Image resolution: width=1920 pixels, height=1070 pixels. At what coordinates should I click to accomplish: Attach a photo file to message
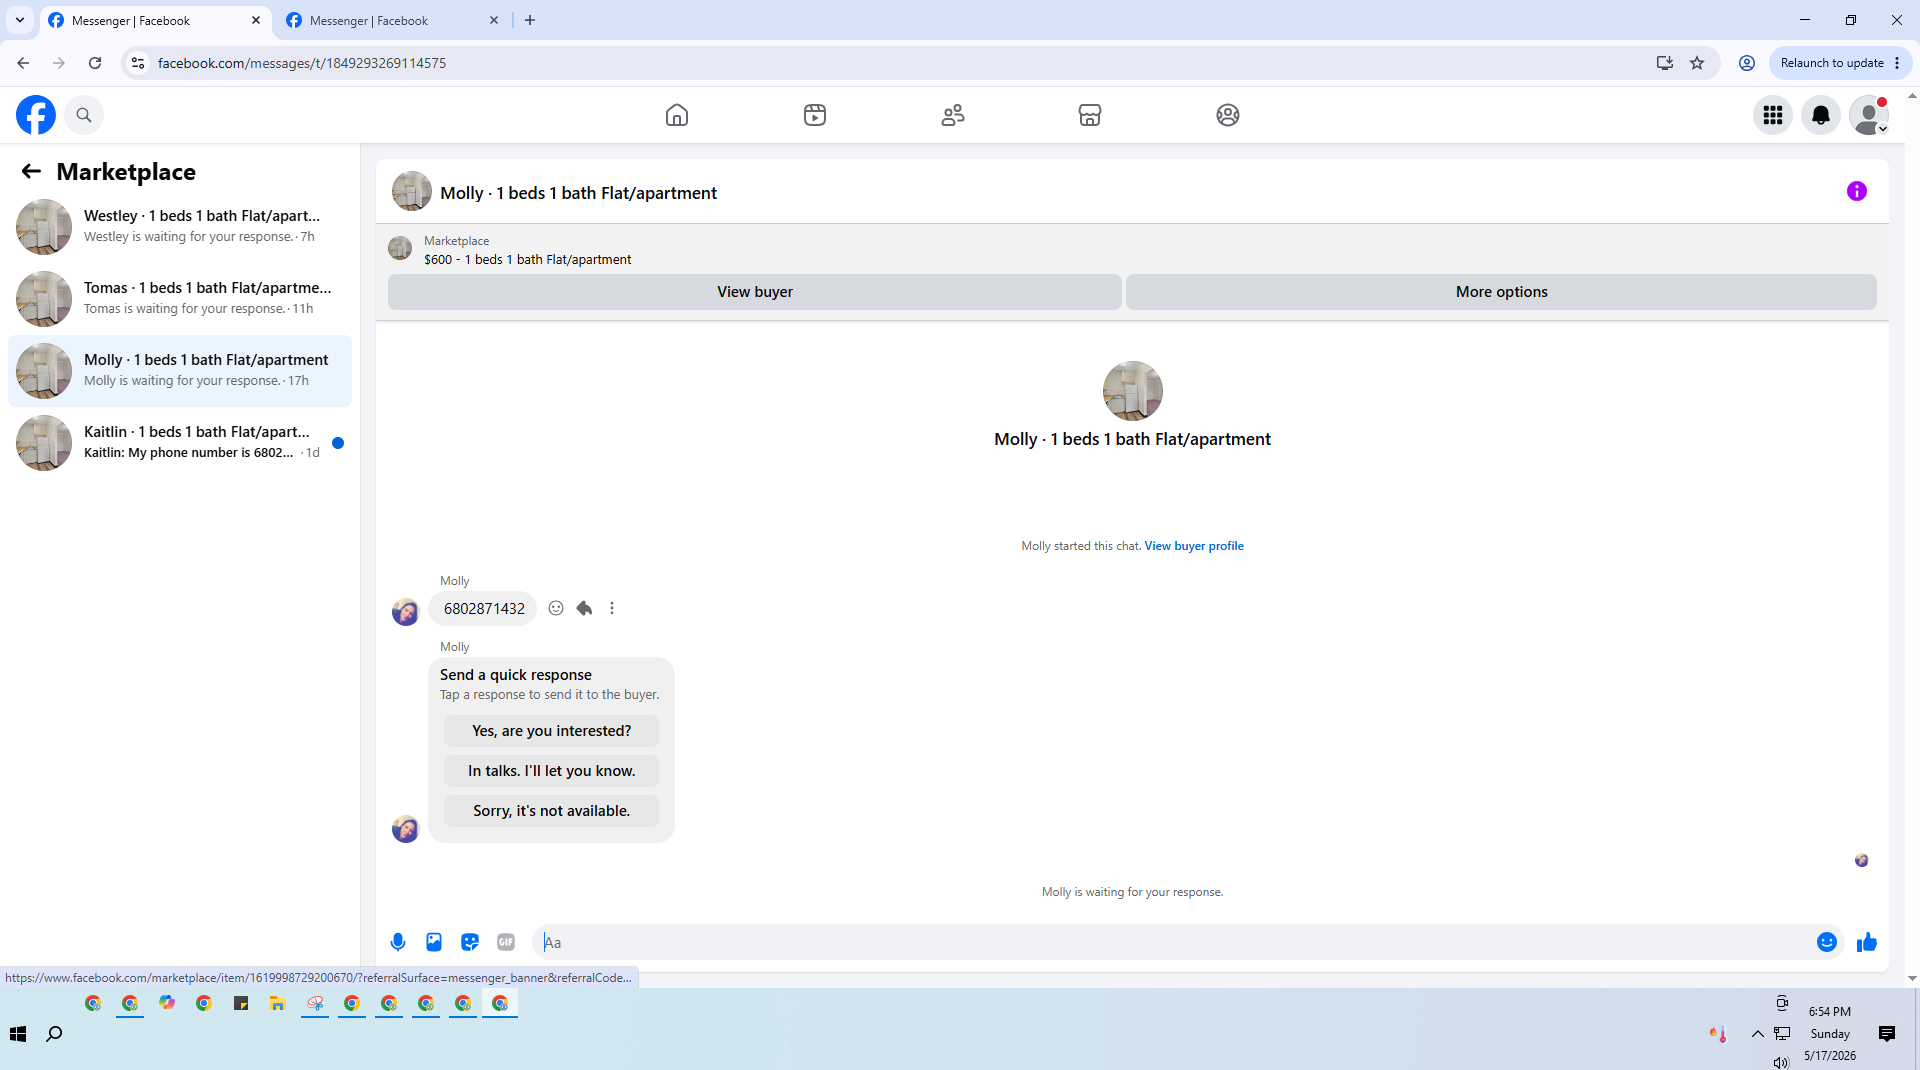coord(434,942)
